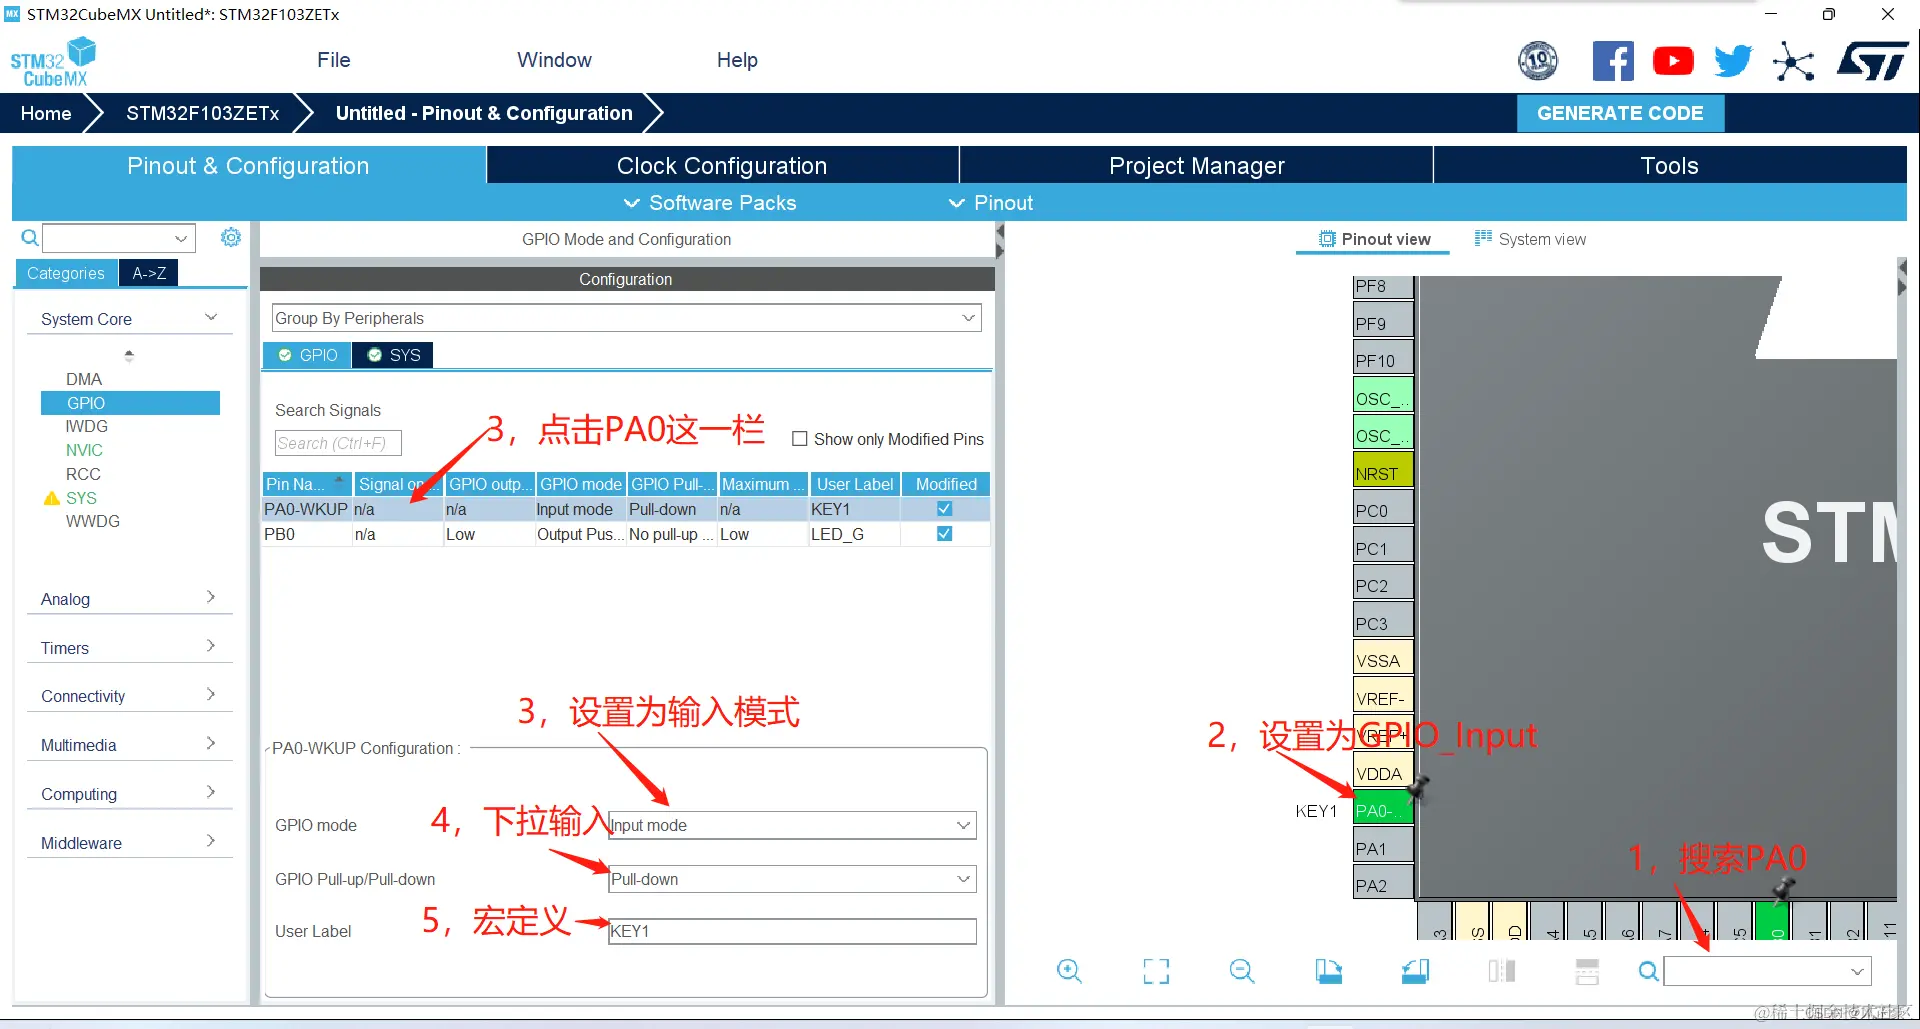
Task: Click the STM32CubeMX logo
Action: point(53,62)
